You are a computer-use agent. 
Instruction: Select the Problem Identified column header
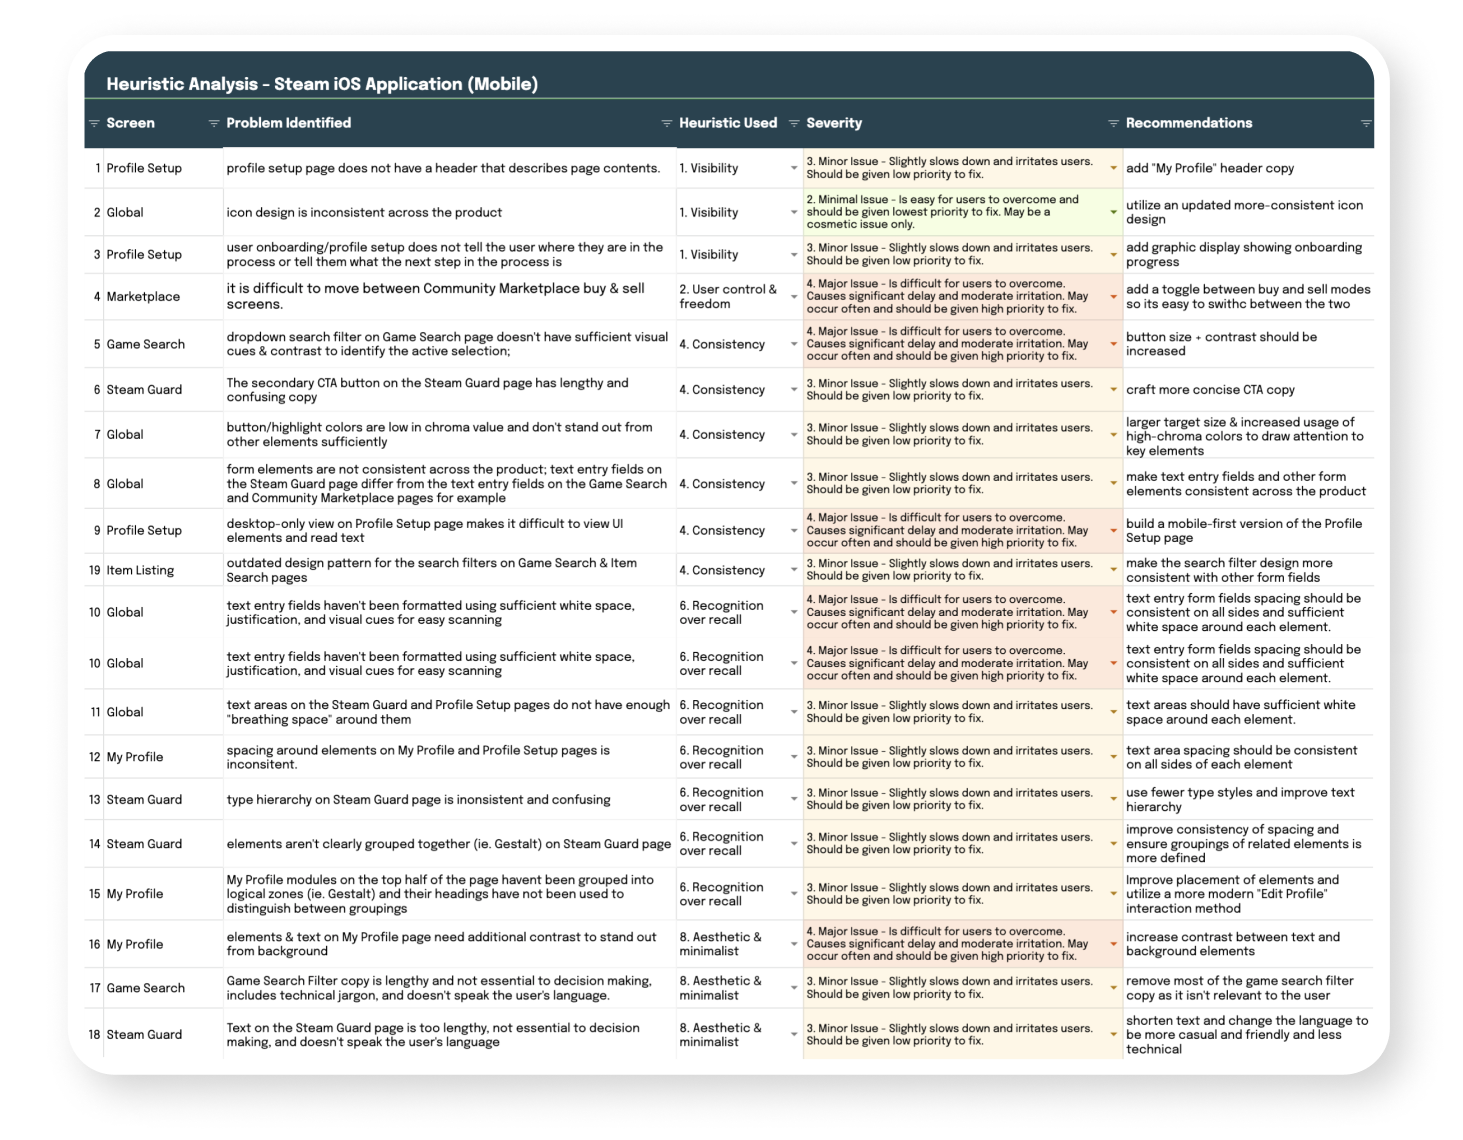[x=288, y=123]
